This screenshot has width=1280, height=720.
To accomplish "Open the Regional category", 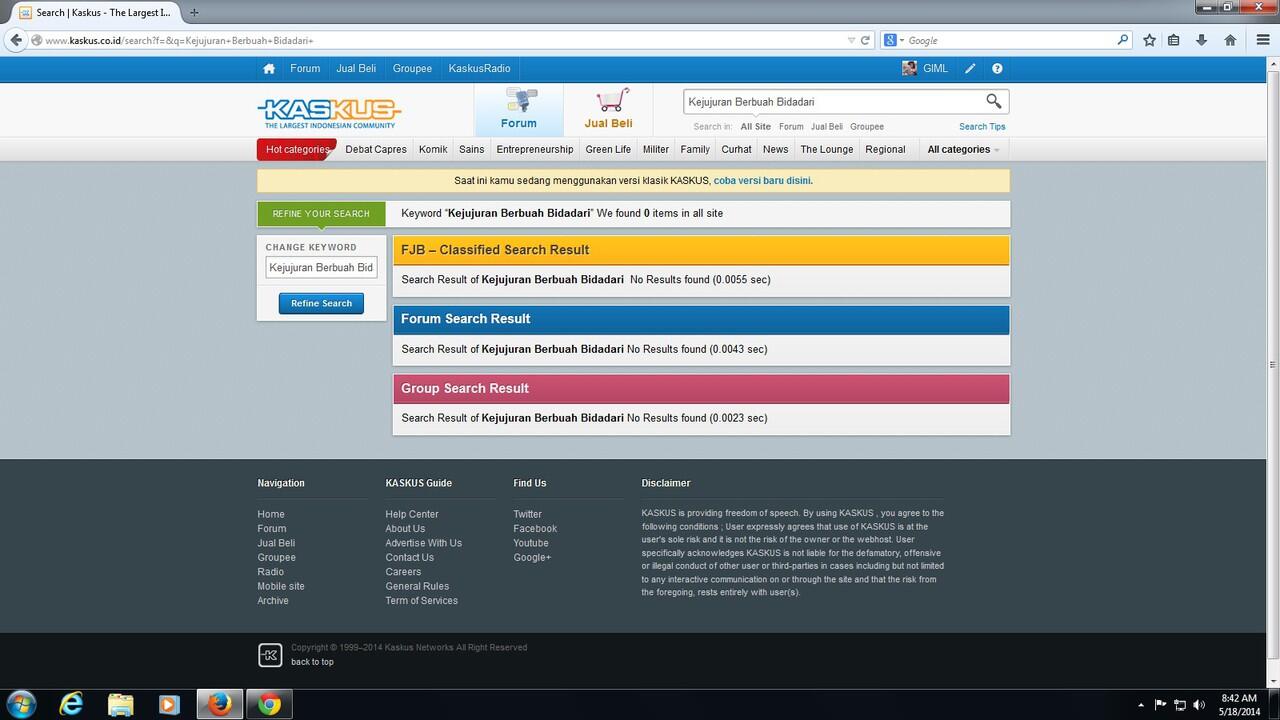I will (885, 149).
